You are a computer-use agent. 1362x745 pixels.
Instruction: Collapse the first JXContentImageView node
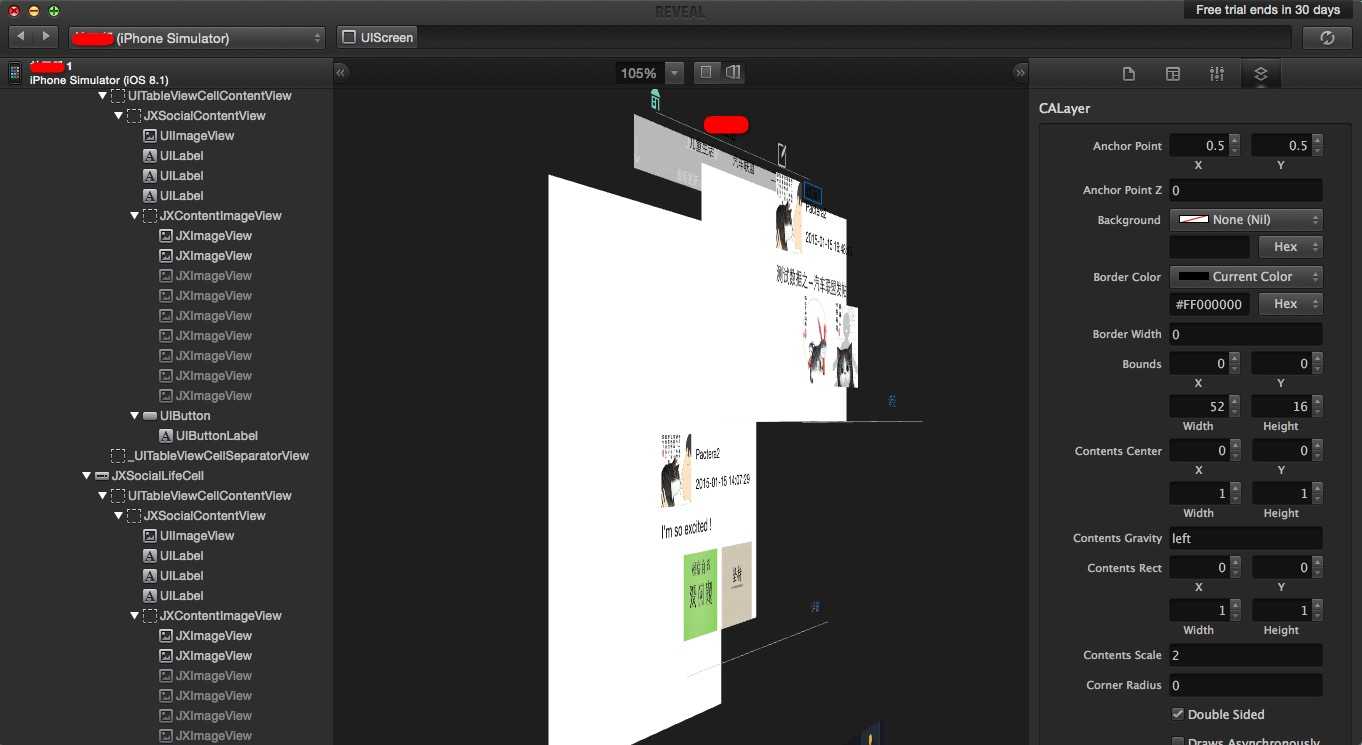point(135,216)
